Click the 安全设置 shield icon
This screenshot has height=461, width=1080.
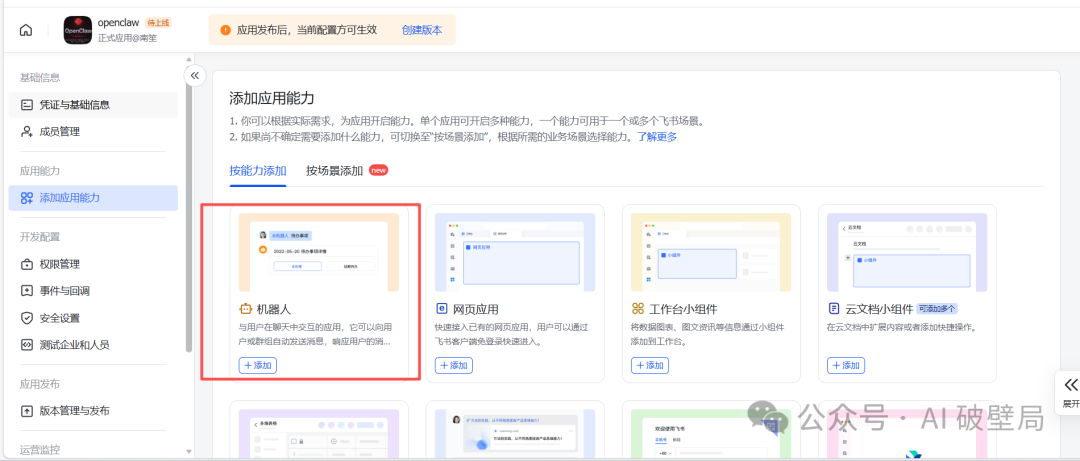[x=27, y=318]
